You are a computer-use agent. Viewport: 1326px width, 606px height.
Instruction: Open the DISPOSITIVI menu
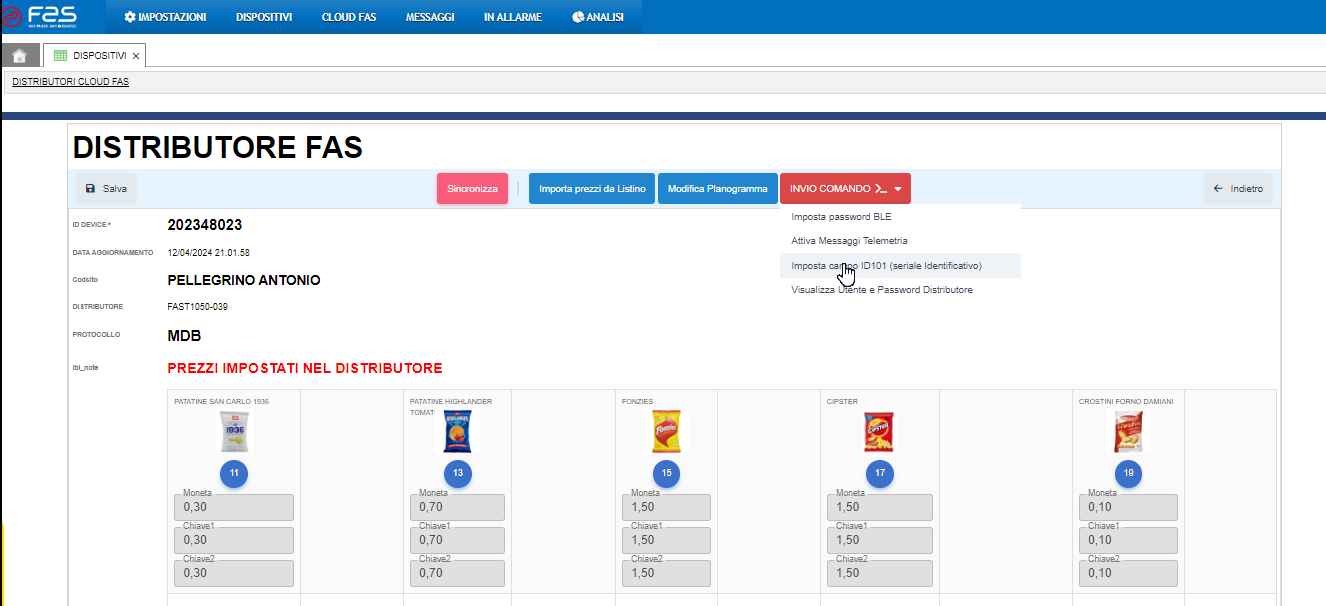pyautogui.click(x=264, y=17)
